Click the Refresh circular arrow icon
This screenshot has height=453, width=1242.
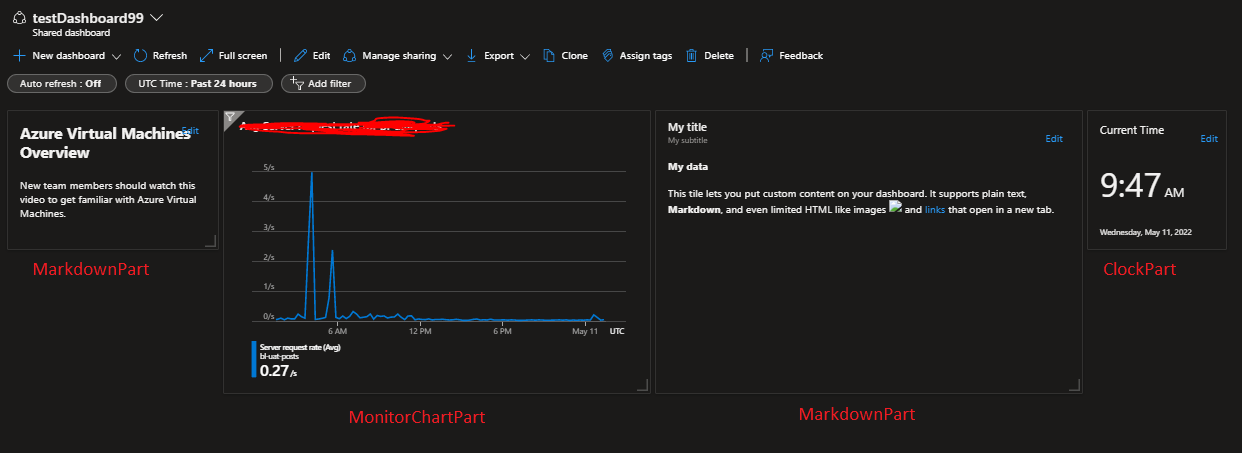(x=140, y=56)
